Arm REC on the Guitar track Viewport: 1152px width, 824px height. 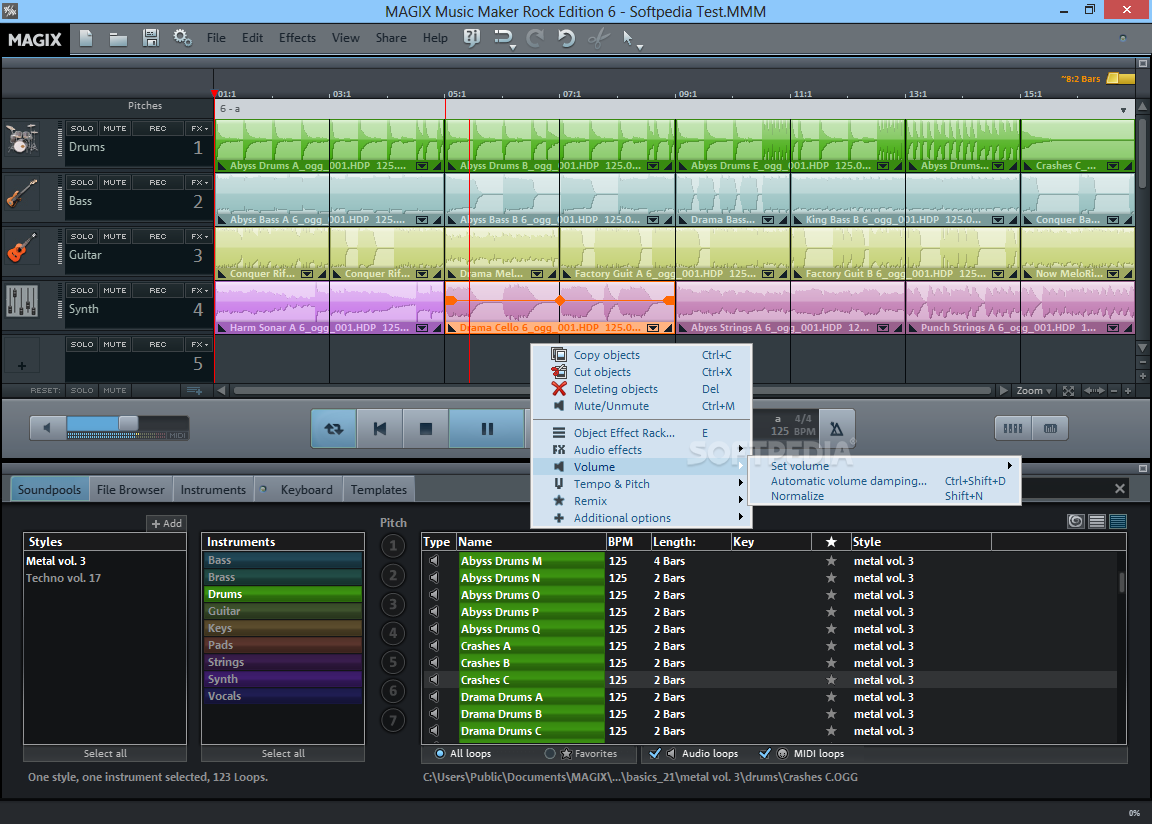tap(157, 236)
